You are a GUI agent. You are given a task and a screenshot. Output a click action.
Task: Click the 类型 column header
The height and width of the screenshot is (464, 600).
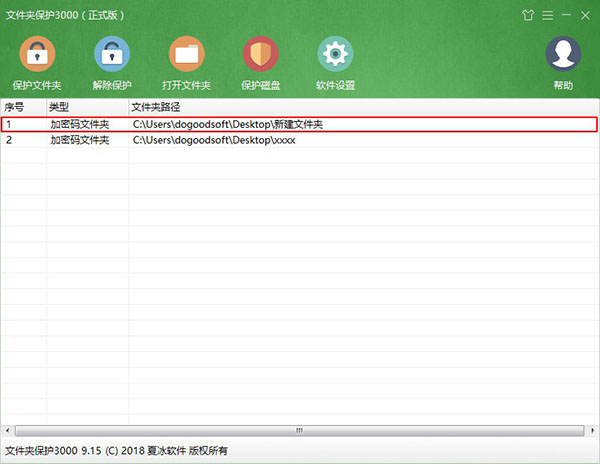click(87, 106)
